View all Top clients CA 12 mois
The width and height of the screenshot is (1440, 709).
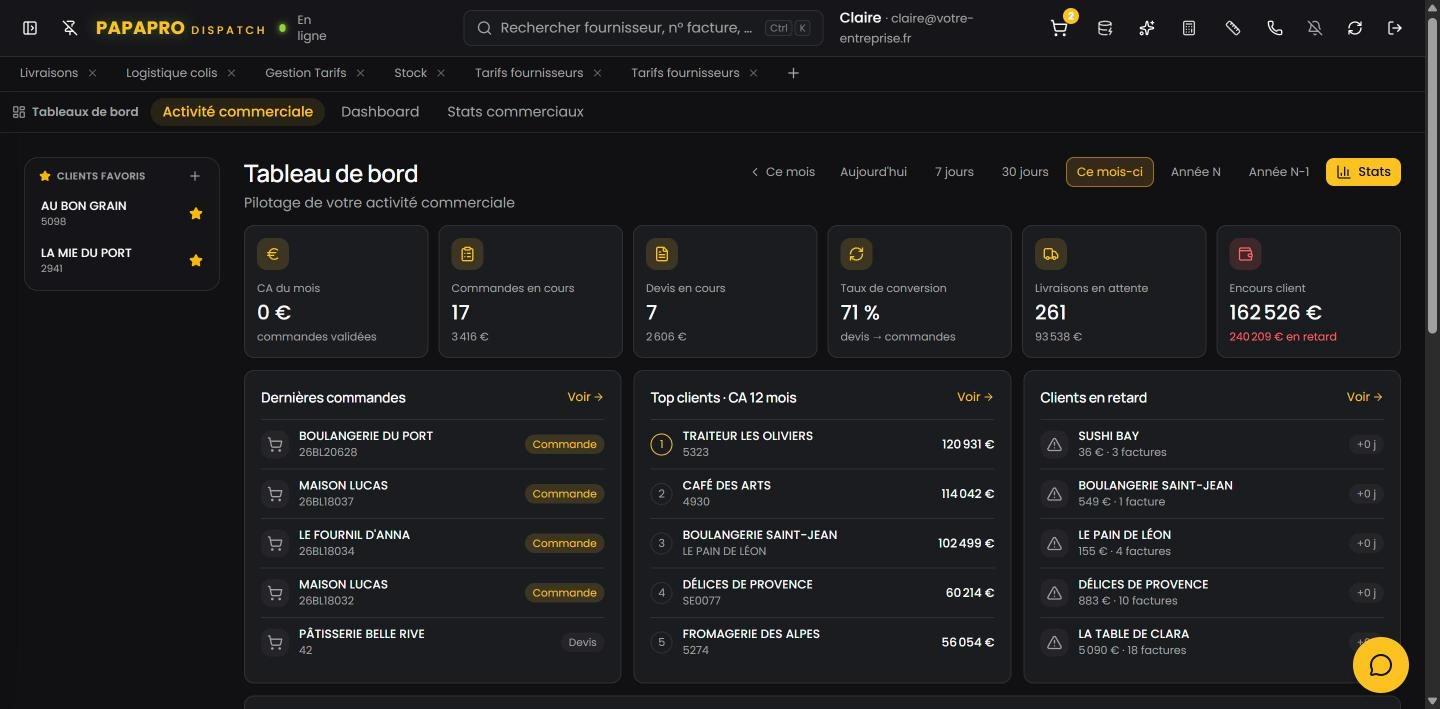975,397
